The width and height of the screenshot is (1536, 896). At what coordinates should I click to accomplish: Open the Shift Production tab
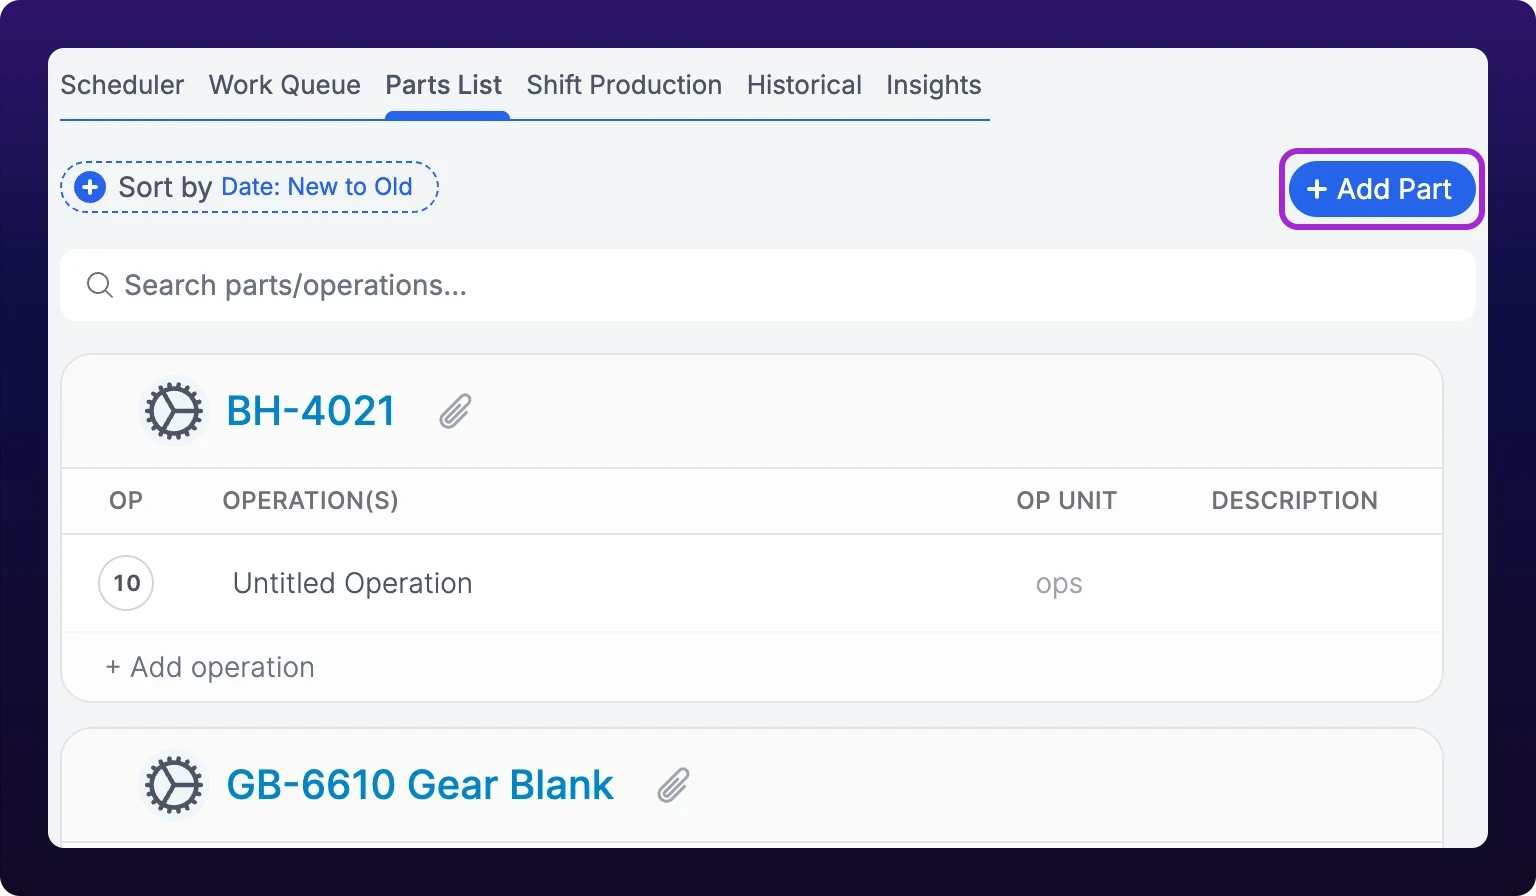click(624, 85)
